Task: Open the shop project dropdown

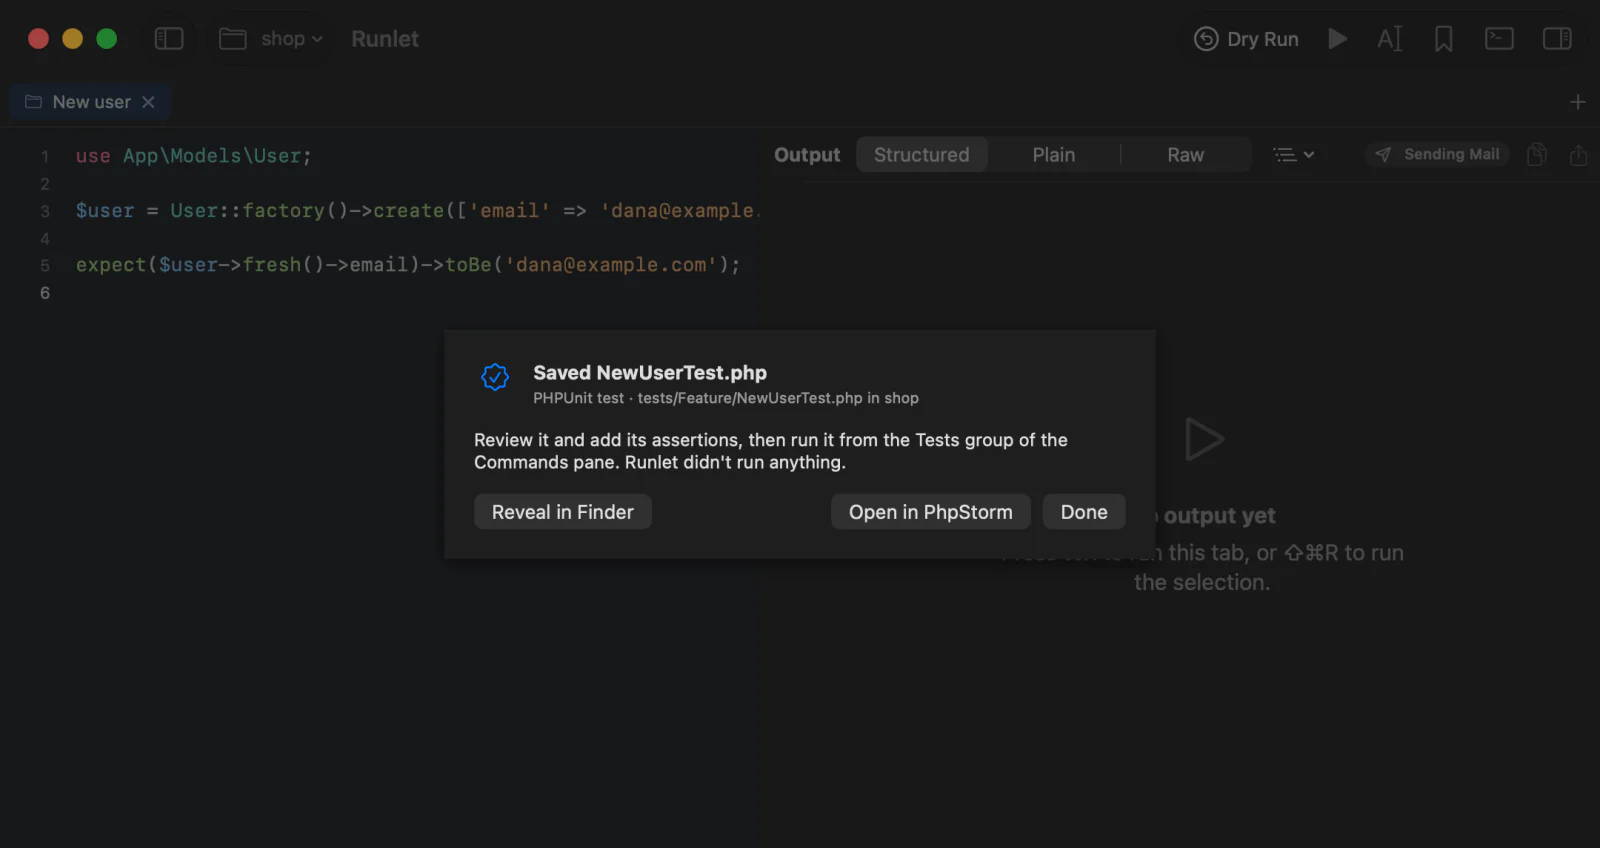Action: [271, 39]
